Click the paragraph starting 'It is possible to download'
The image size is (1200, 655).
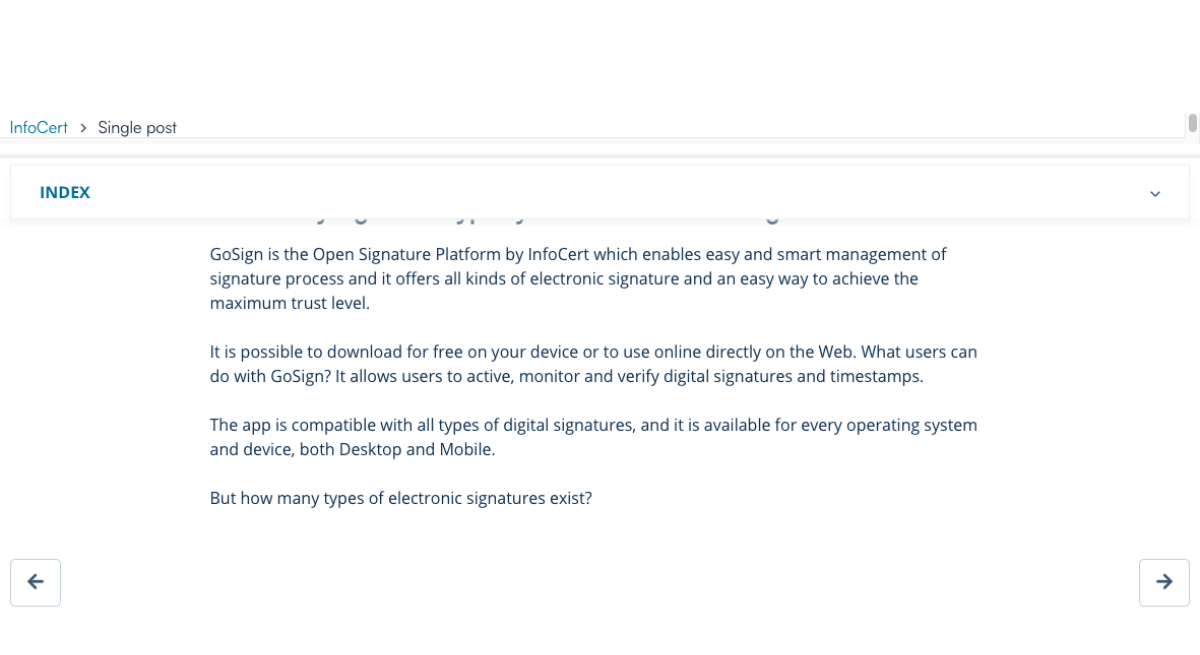(x=594, y=364)
